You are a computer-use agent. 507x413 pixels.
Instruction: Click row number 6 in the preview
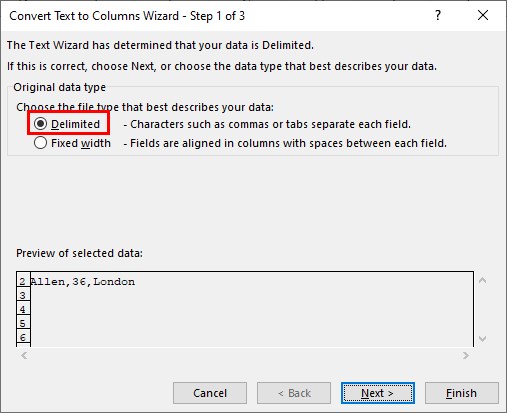(x=23, y=337)
